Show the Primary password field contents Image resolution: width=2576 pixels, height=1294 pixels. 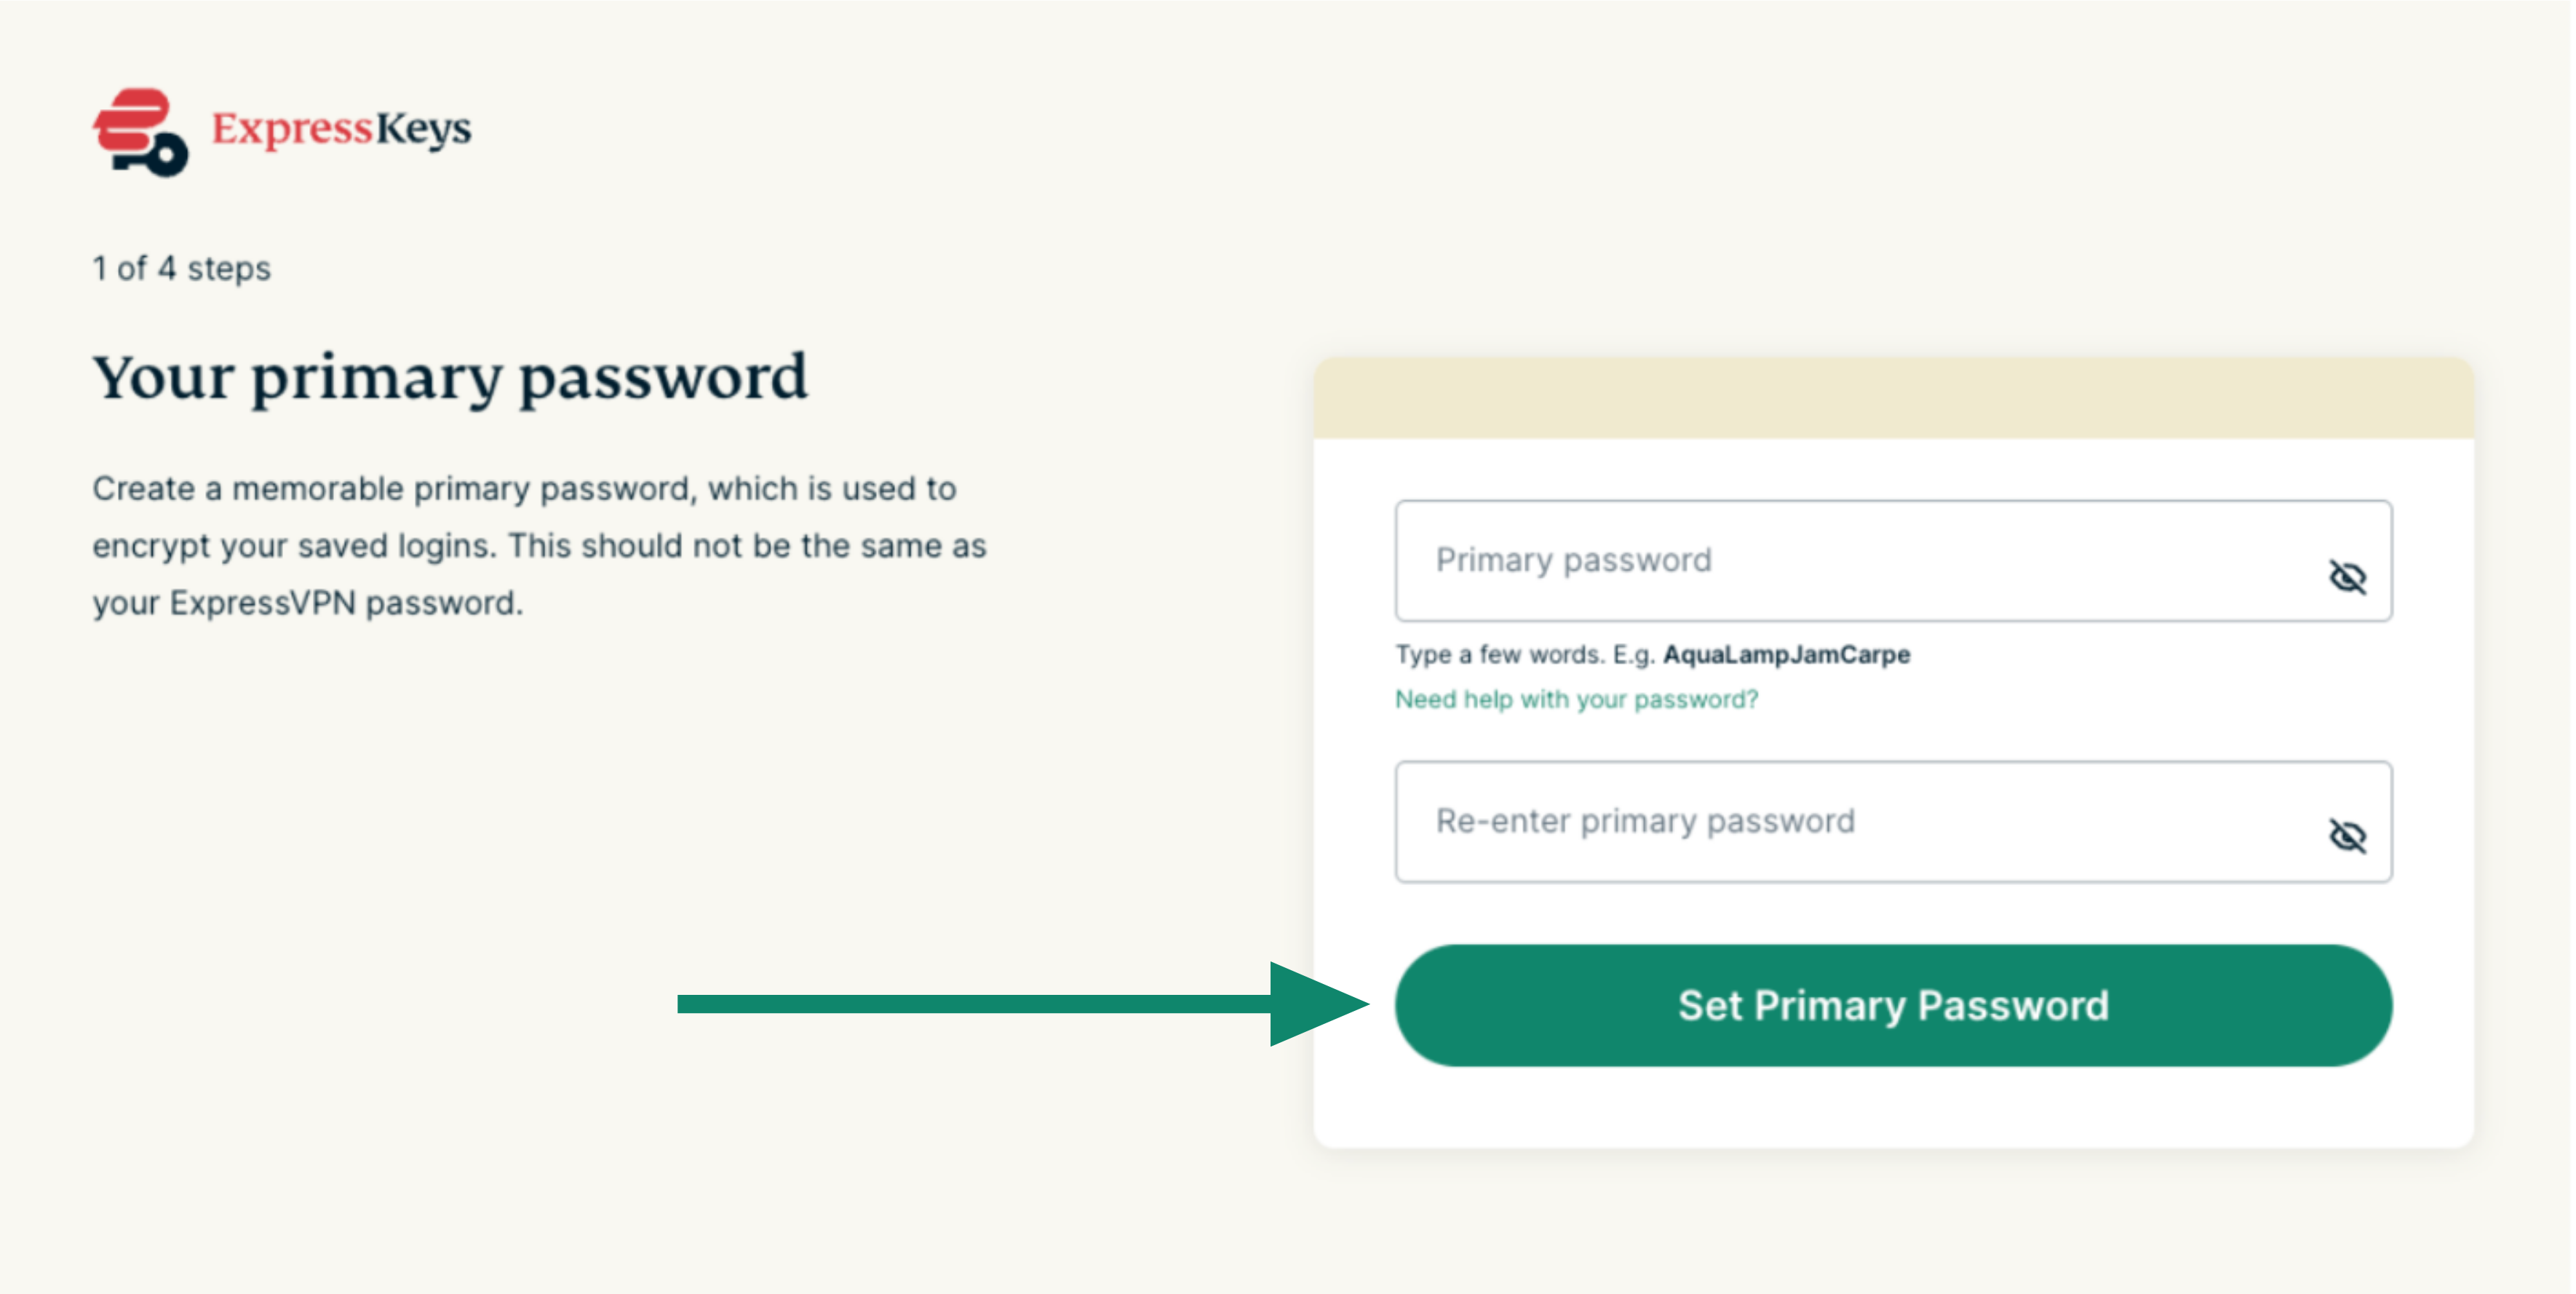pos(2346,576)
